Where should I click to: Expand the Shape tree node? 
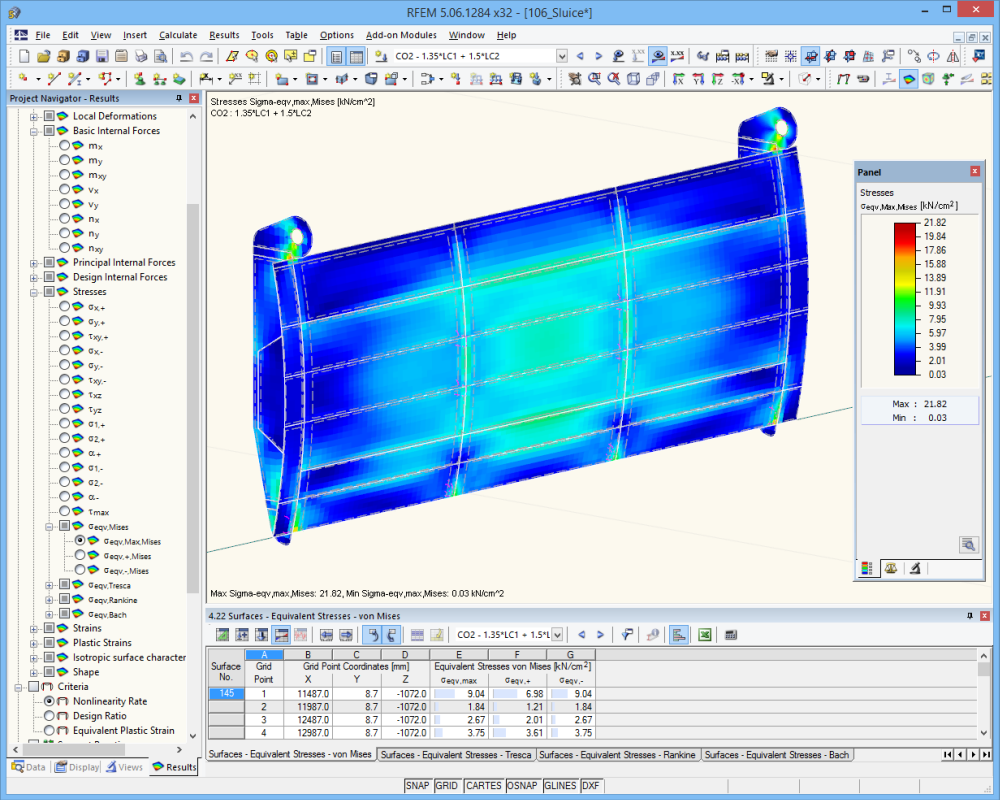[34, 672]
